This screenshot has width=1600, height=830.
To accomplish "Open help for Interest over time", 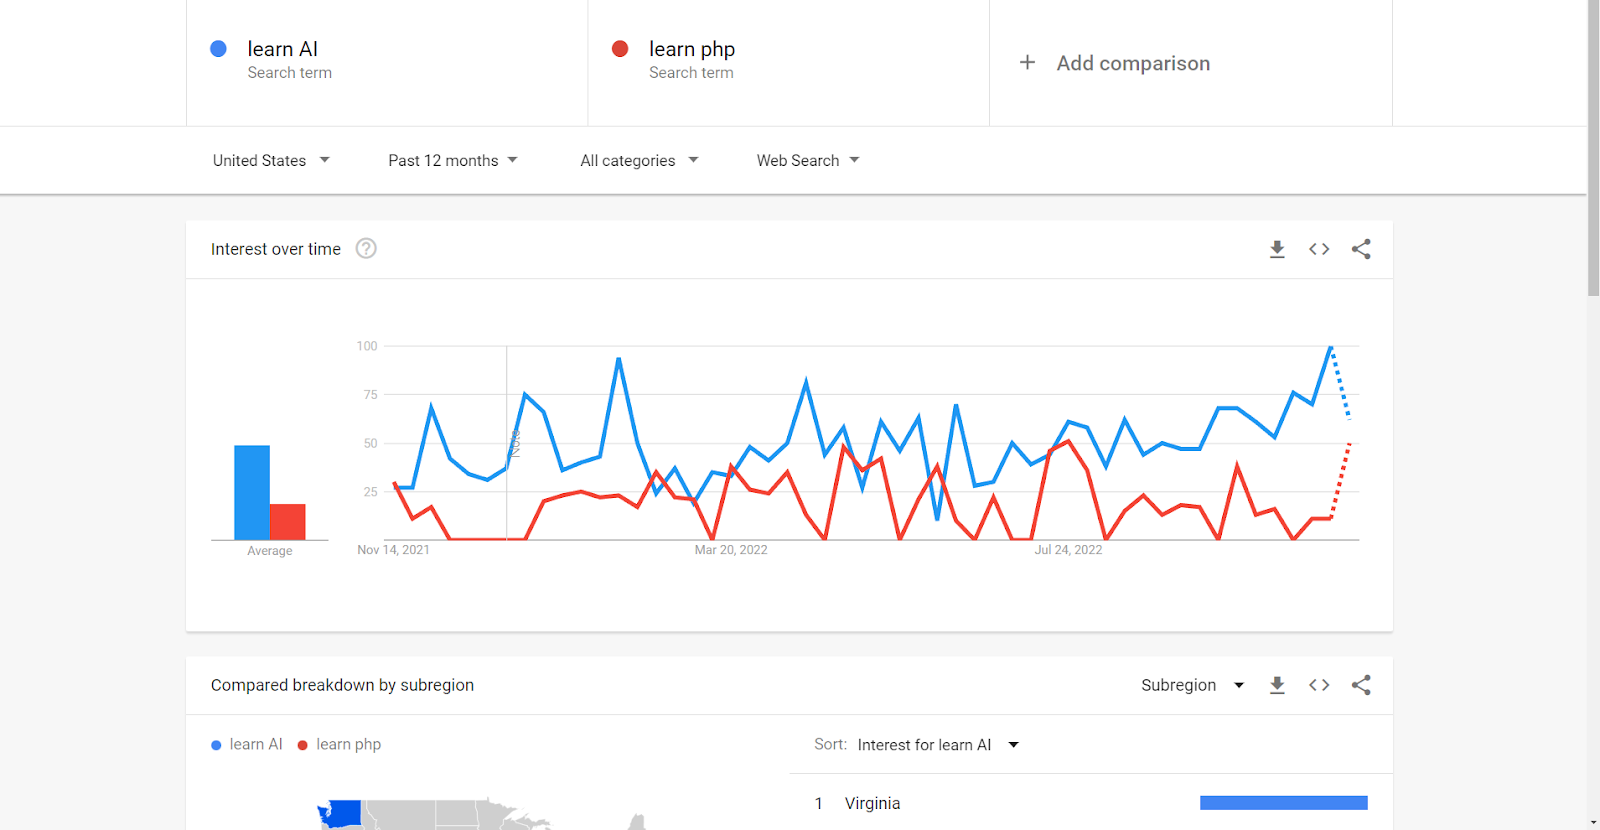I will pos(366,249).
